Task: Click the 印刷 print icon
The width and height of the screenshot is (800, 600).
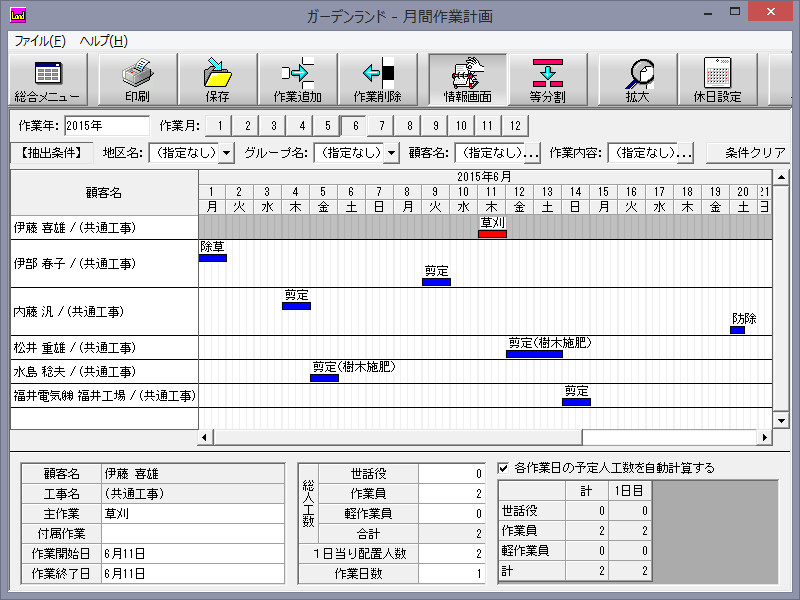Action: tap(137, 80)
